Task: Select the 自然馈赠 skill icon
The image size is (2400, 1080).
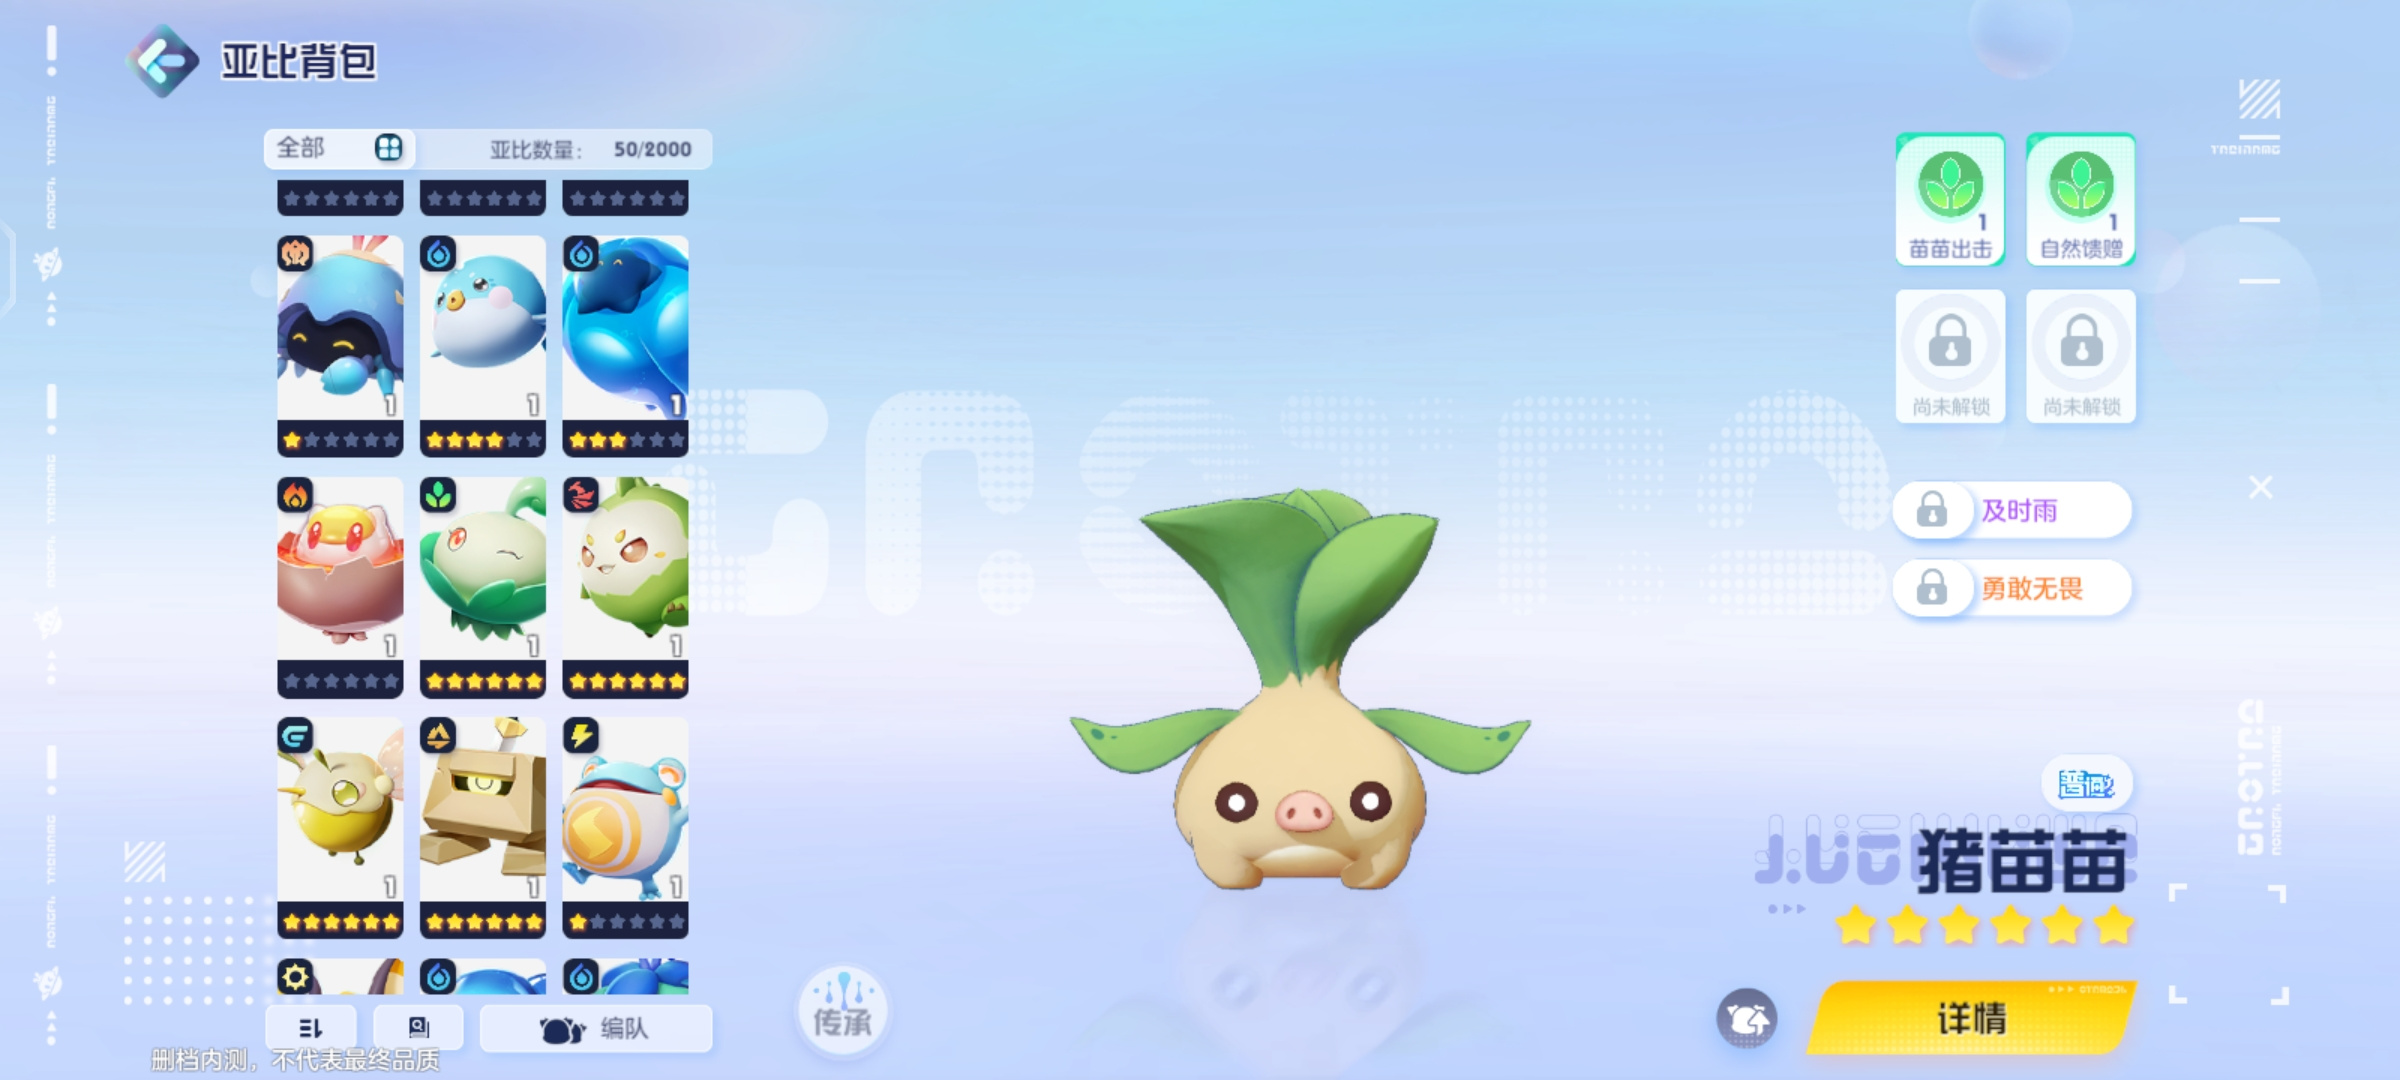Action: (x=2081, y=199)
